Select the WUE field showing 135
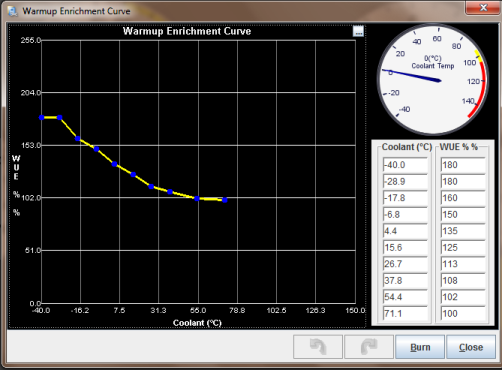The image size is (502, 370). pos(463,231)
